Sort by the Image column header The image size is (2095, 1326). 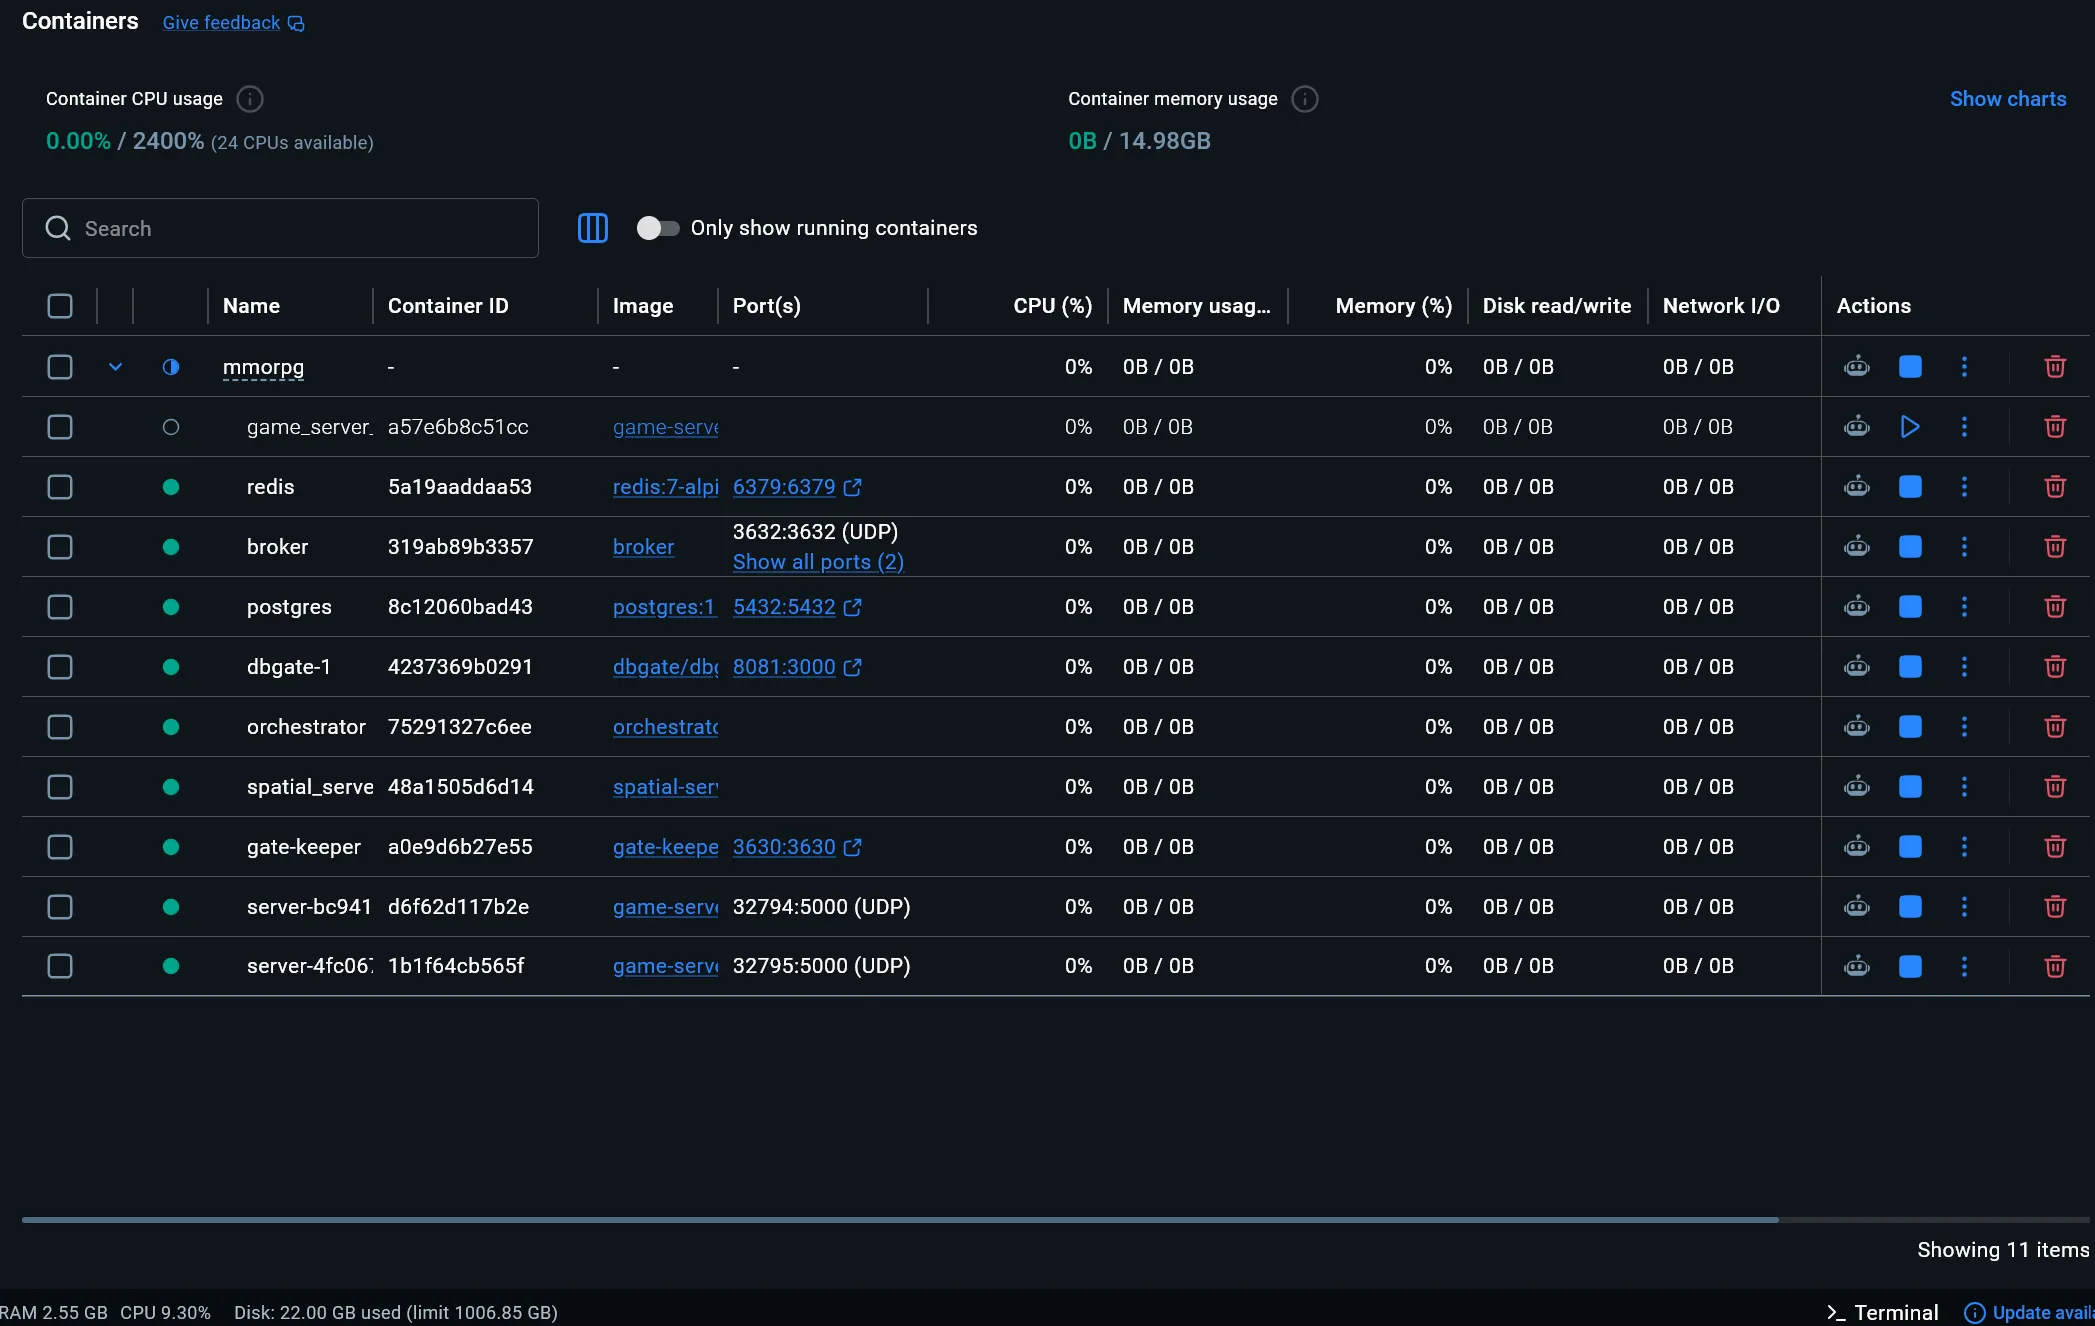pyautogui.click(x=643, y=306)
